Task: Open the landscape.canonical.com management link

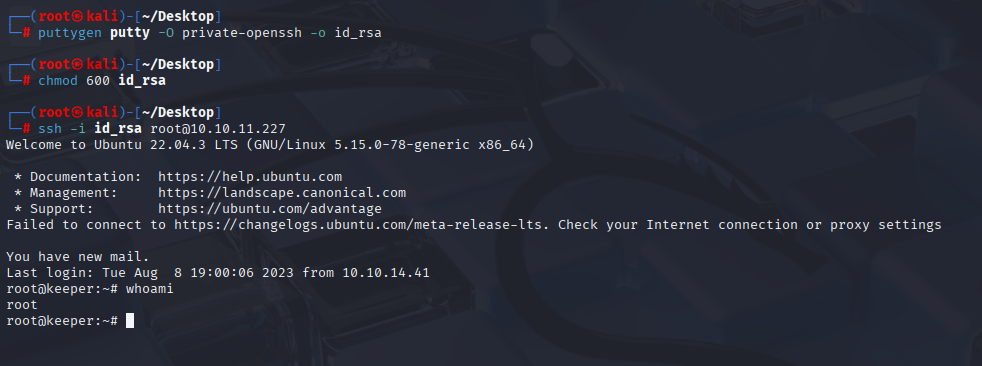Action: tap(282, 193)
